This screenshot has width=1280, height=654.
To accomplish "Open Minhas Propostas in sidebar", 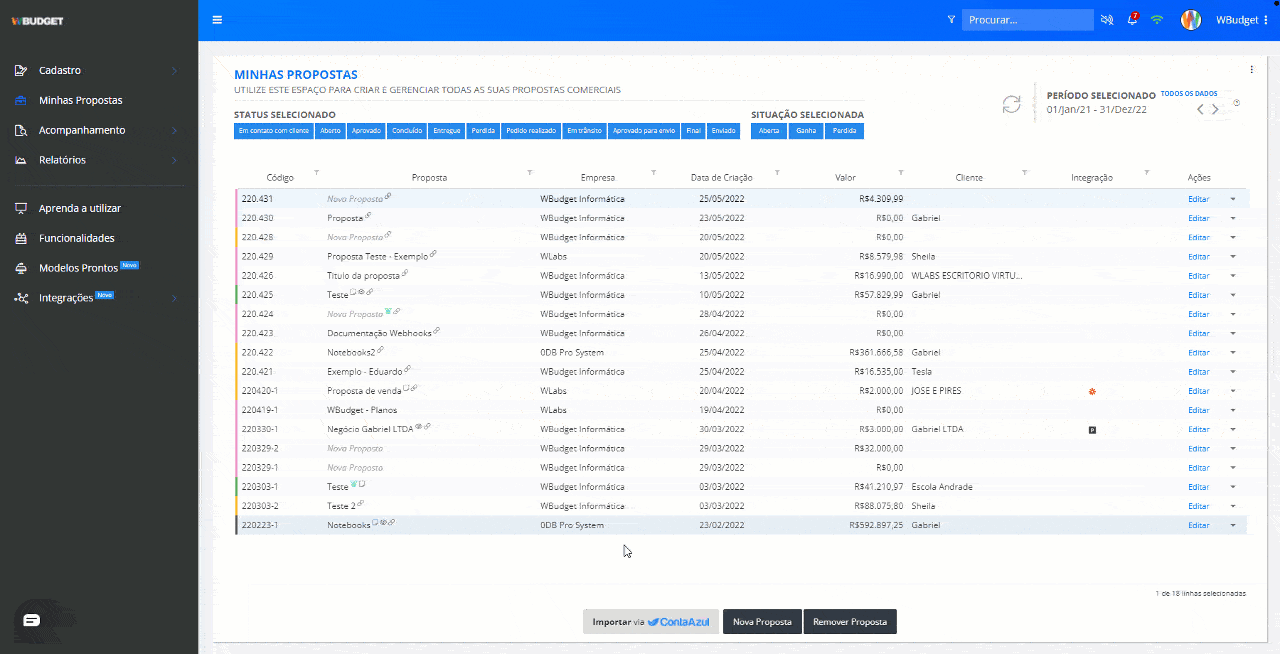I will click(80, 101).
